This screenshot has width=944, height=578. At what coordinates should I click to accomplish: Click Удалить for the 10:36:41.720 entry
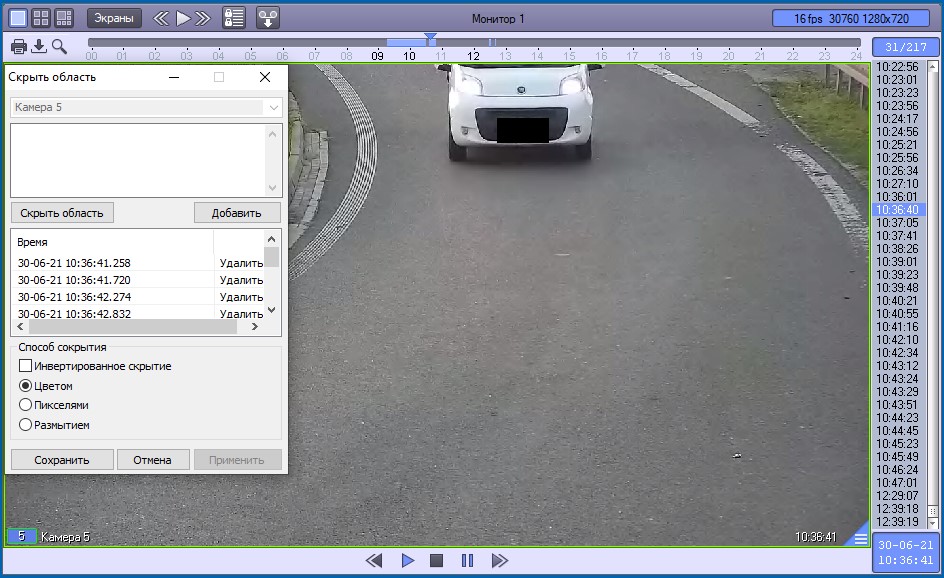(x=241, y=280)
